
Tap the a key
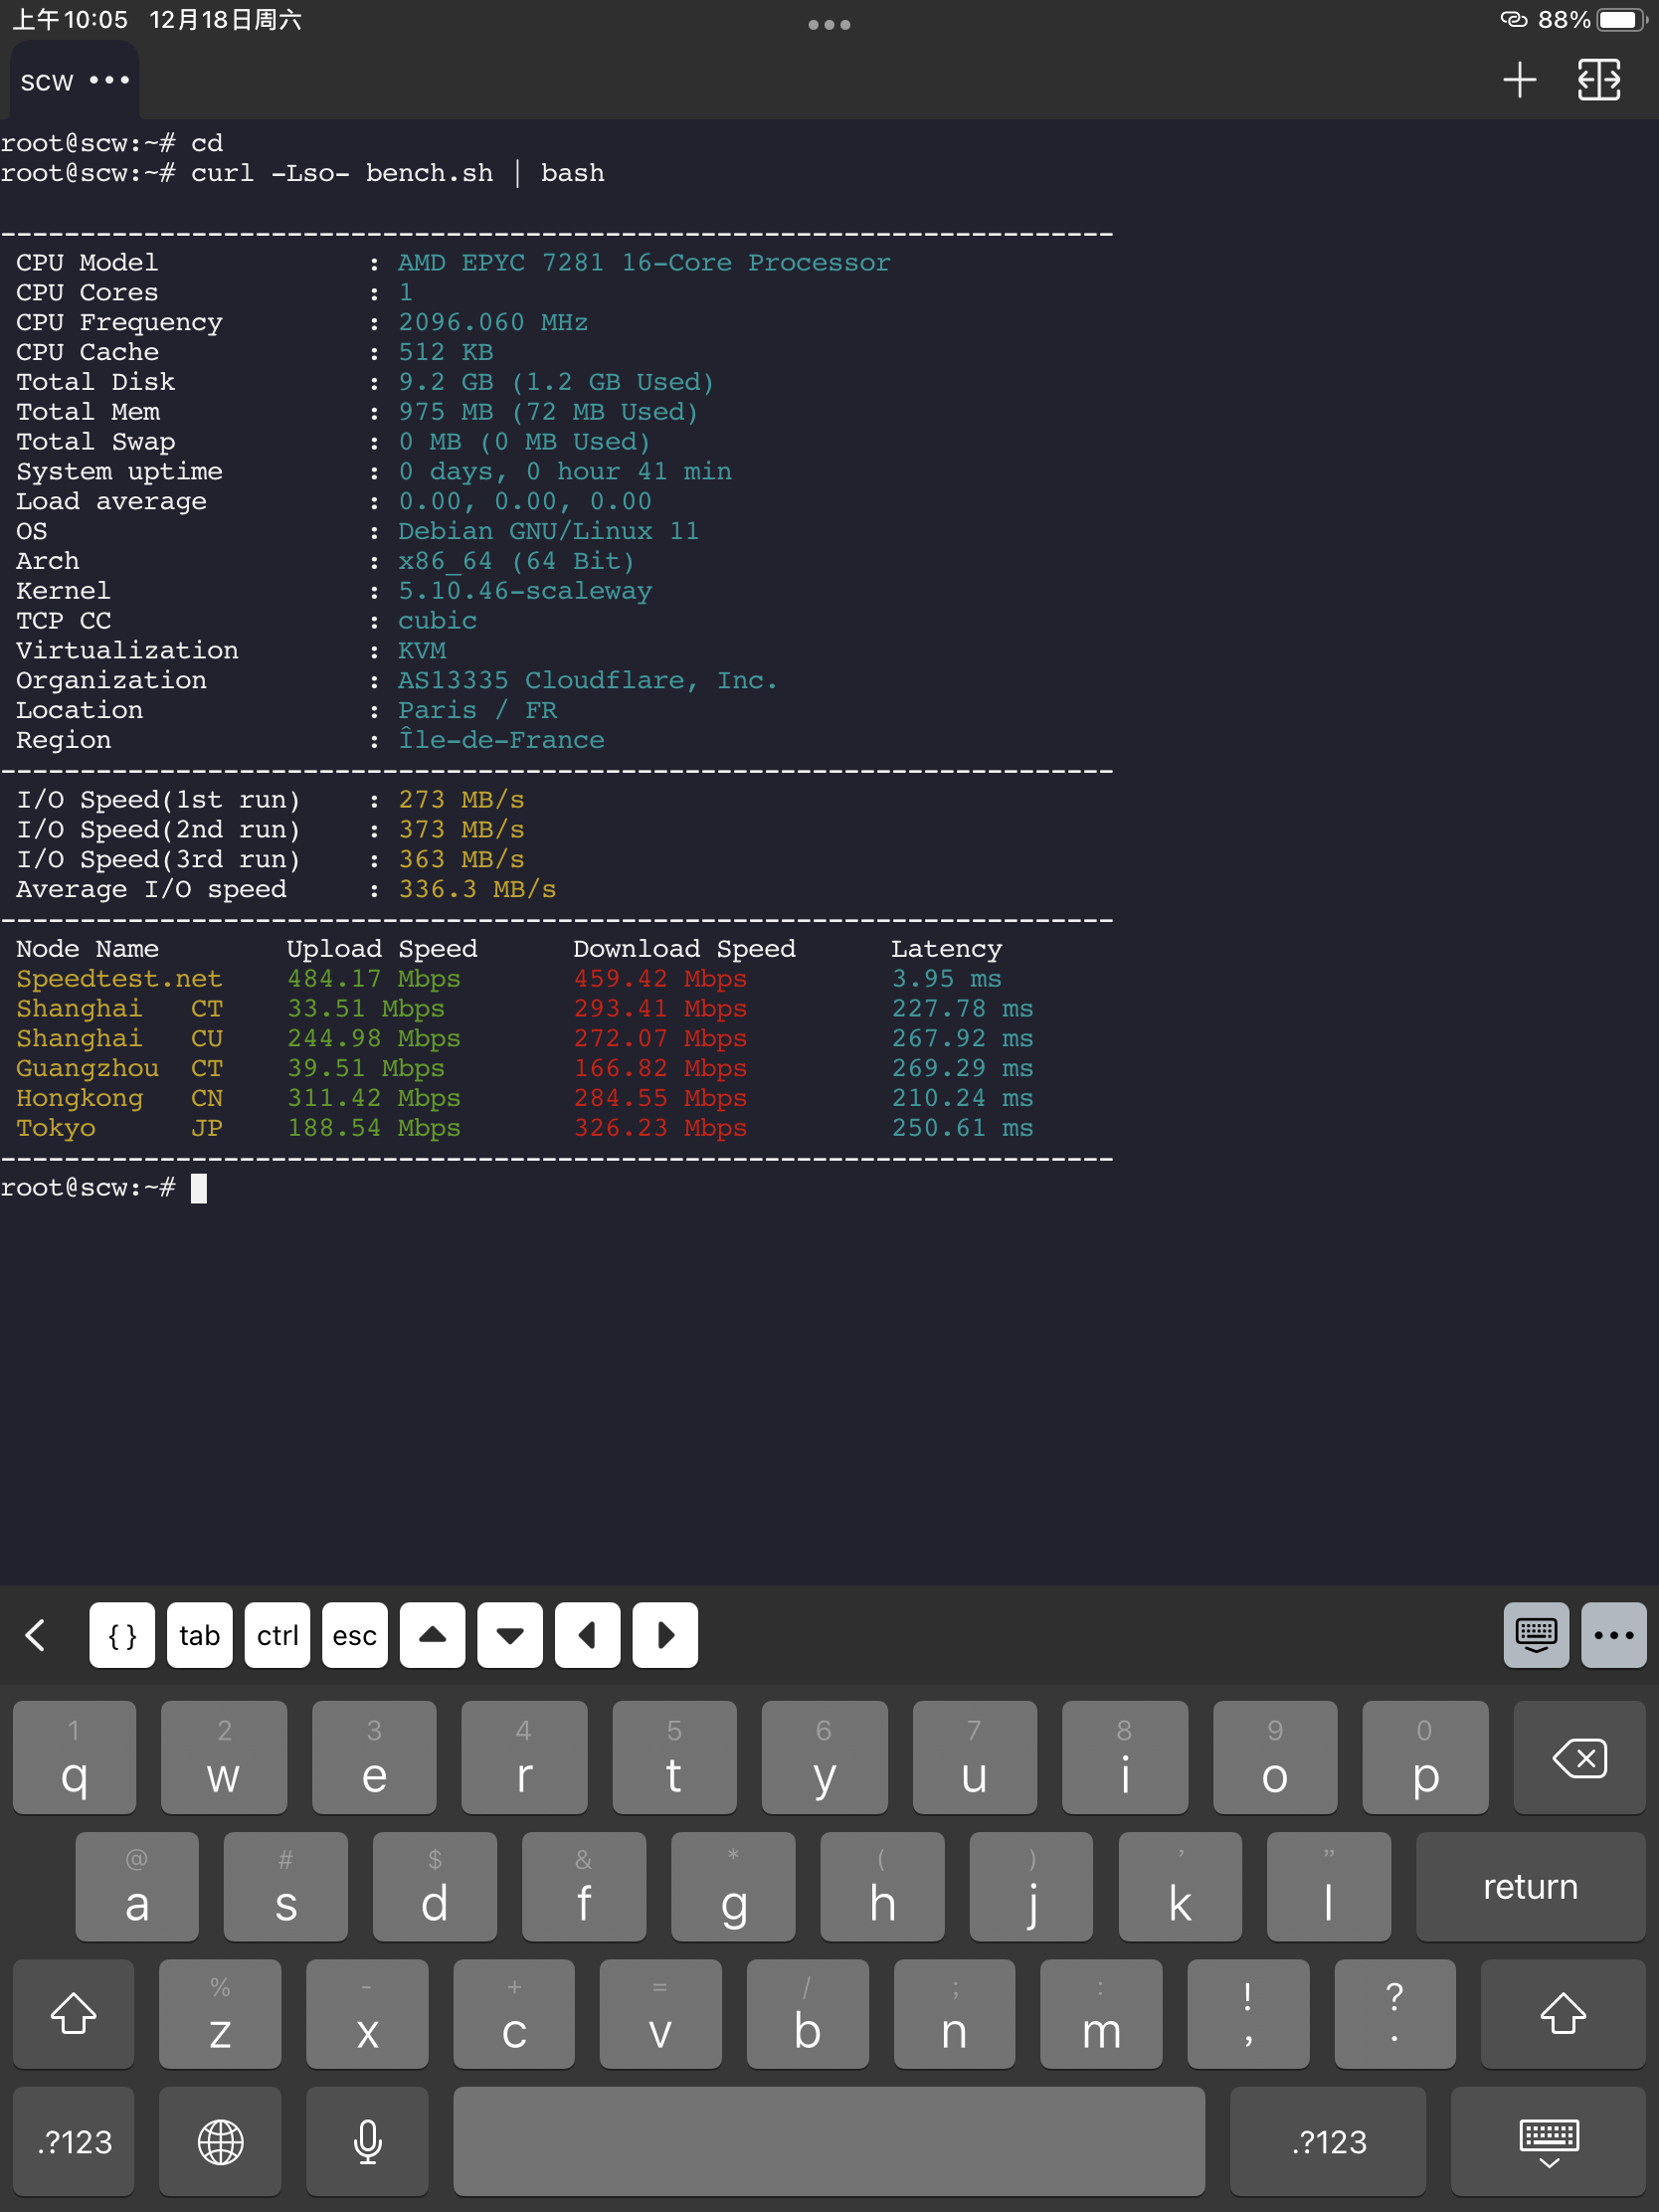click(x=137, y=1886)
